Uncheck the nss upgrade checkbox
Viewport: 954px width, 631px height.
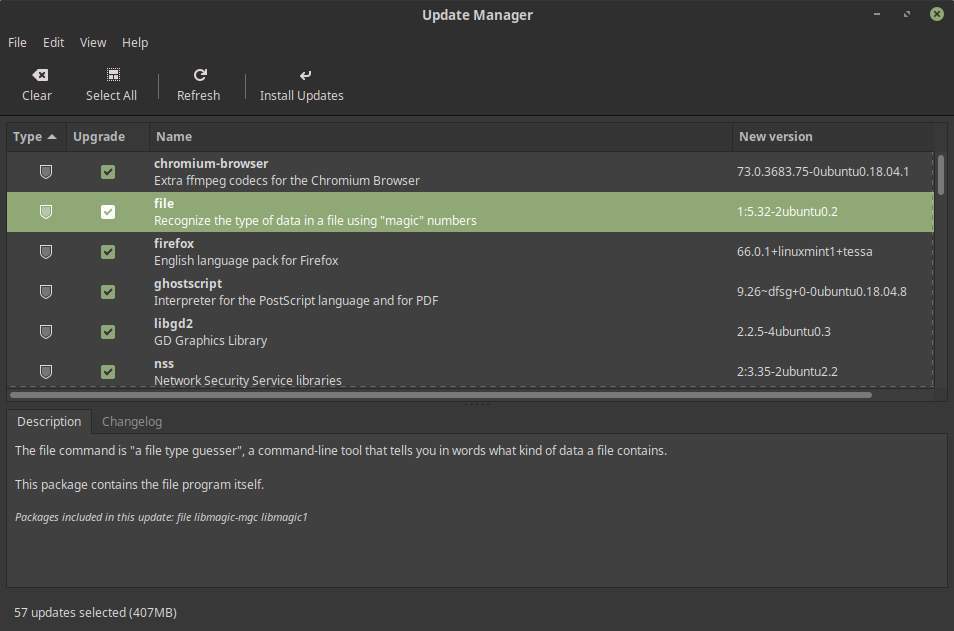click(x=108, y=372)
